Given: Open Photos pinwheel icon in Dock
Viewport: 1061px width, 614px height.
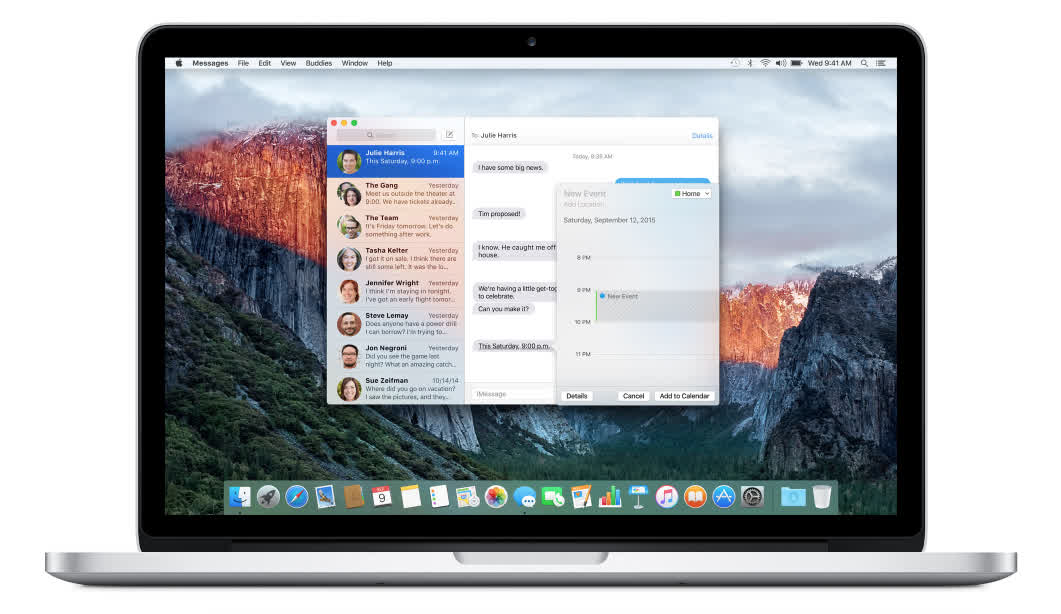Looking at the screenshot, I should point(496,498).
